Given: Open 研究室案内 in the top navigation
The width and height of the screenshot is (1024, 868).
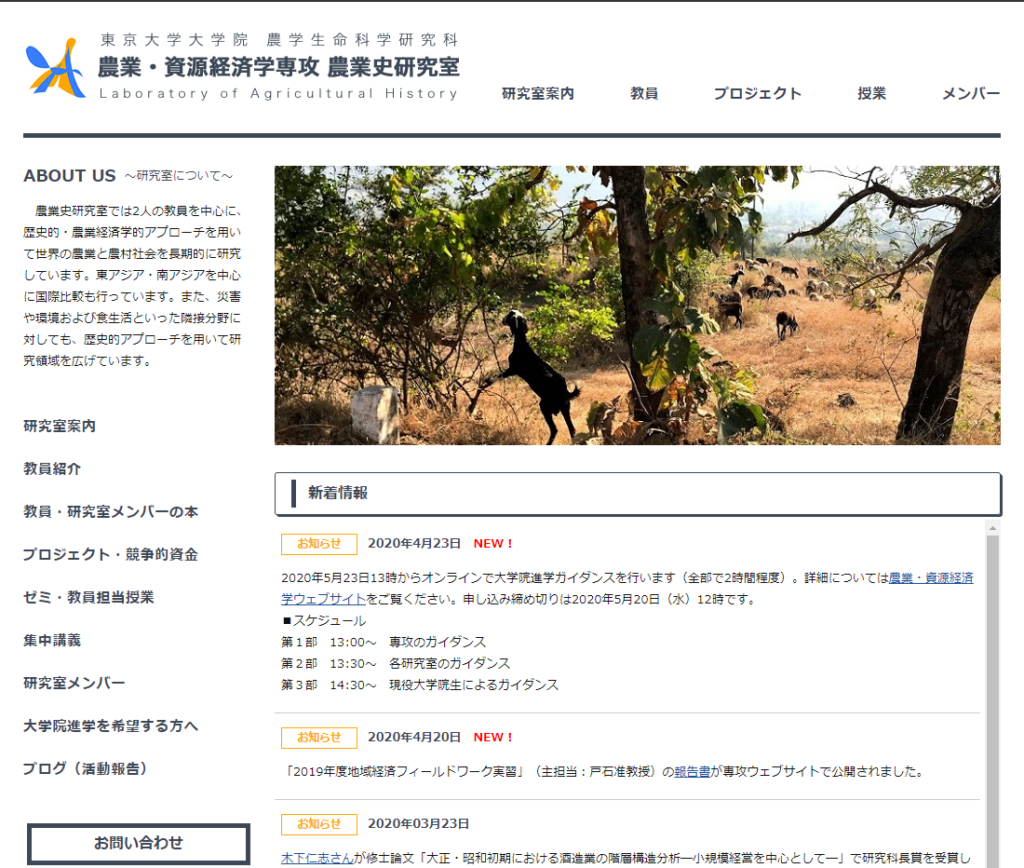Looking at the screenshot, I should pyautogui.click(x=537, y=93).
